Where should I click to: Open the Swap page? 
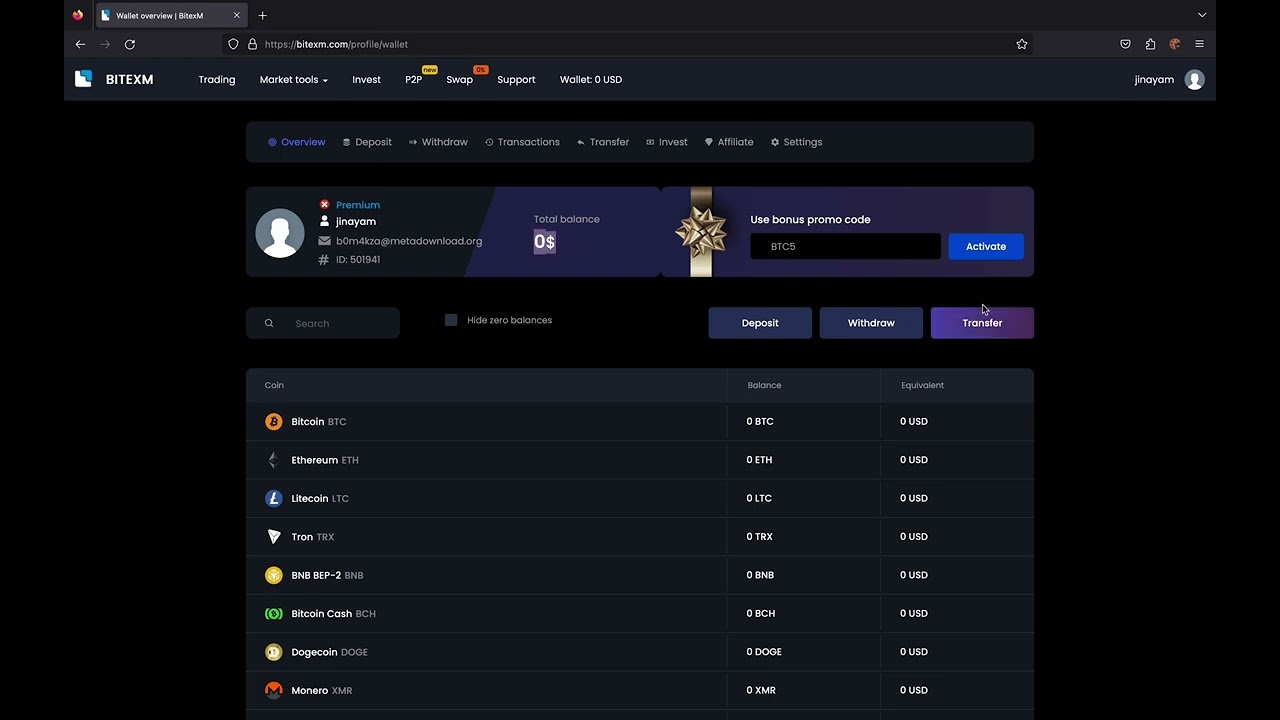(459, 80)
